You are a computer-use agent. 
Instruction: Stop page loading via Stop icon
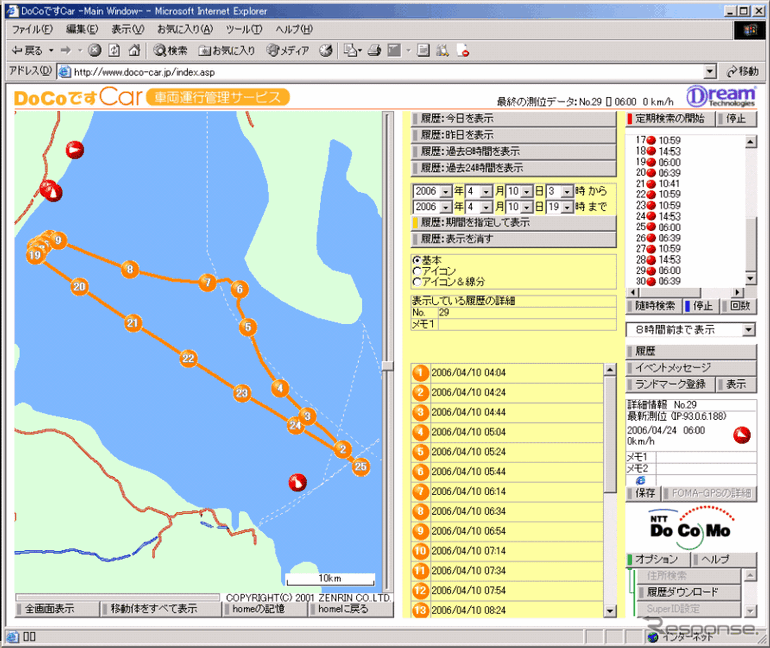(x=95, y=50)
